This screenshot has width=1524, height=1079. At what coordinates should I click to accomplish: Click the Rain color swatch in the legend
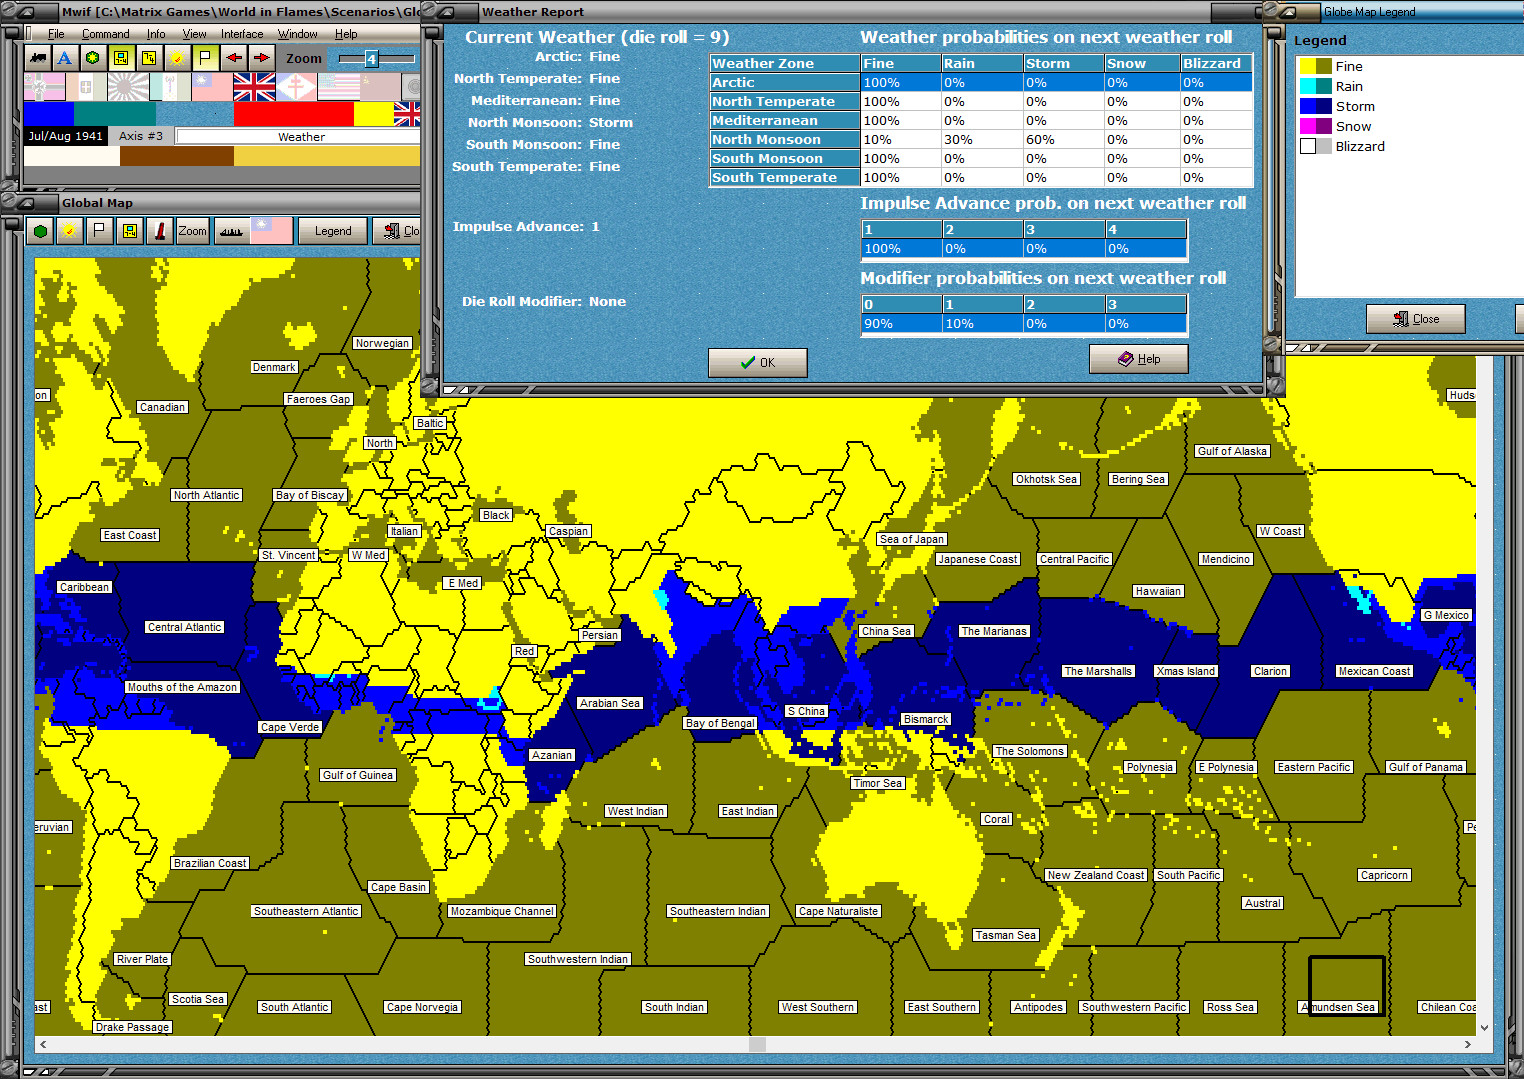(1315, 86)
